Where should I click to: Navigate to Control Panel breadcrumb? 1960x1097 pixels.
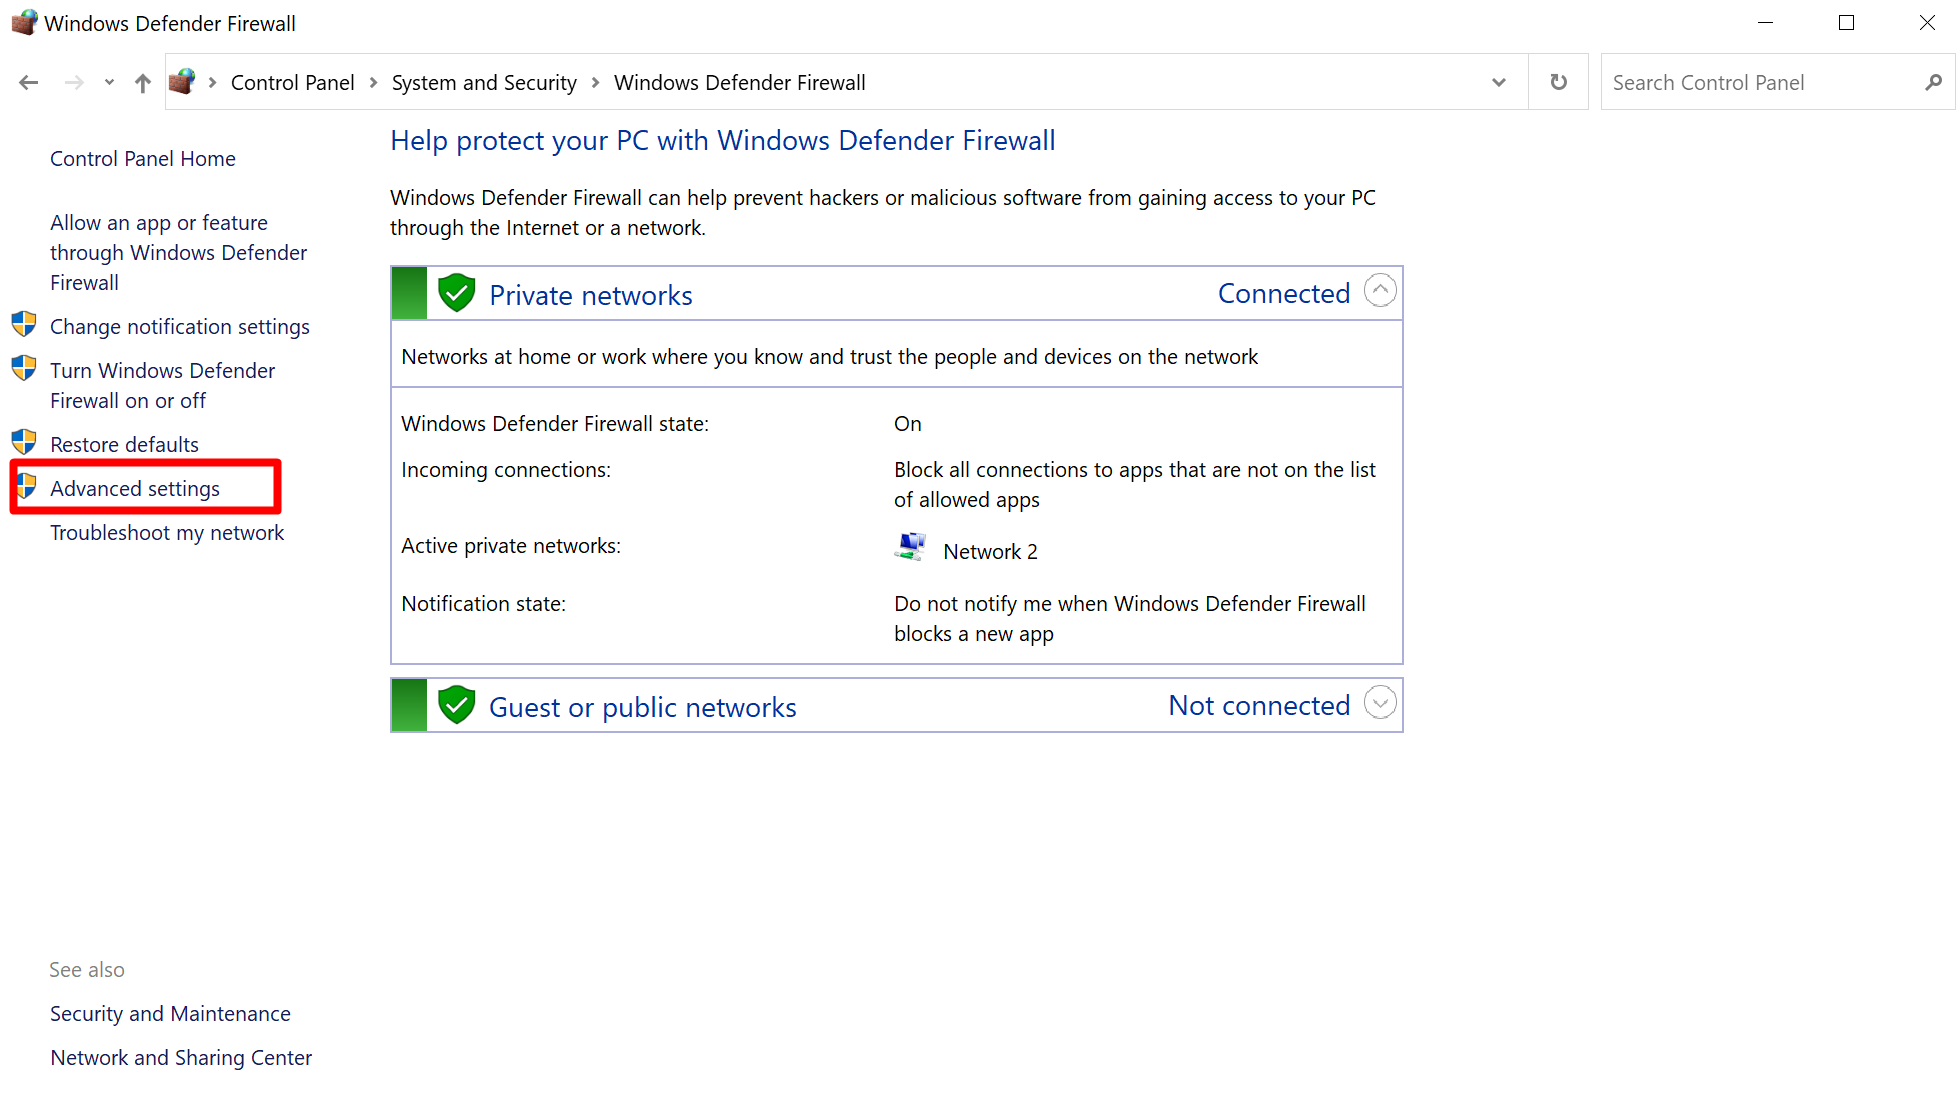tap(292, 83)
